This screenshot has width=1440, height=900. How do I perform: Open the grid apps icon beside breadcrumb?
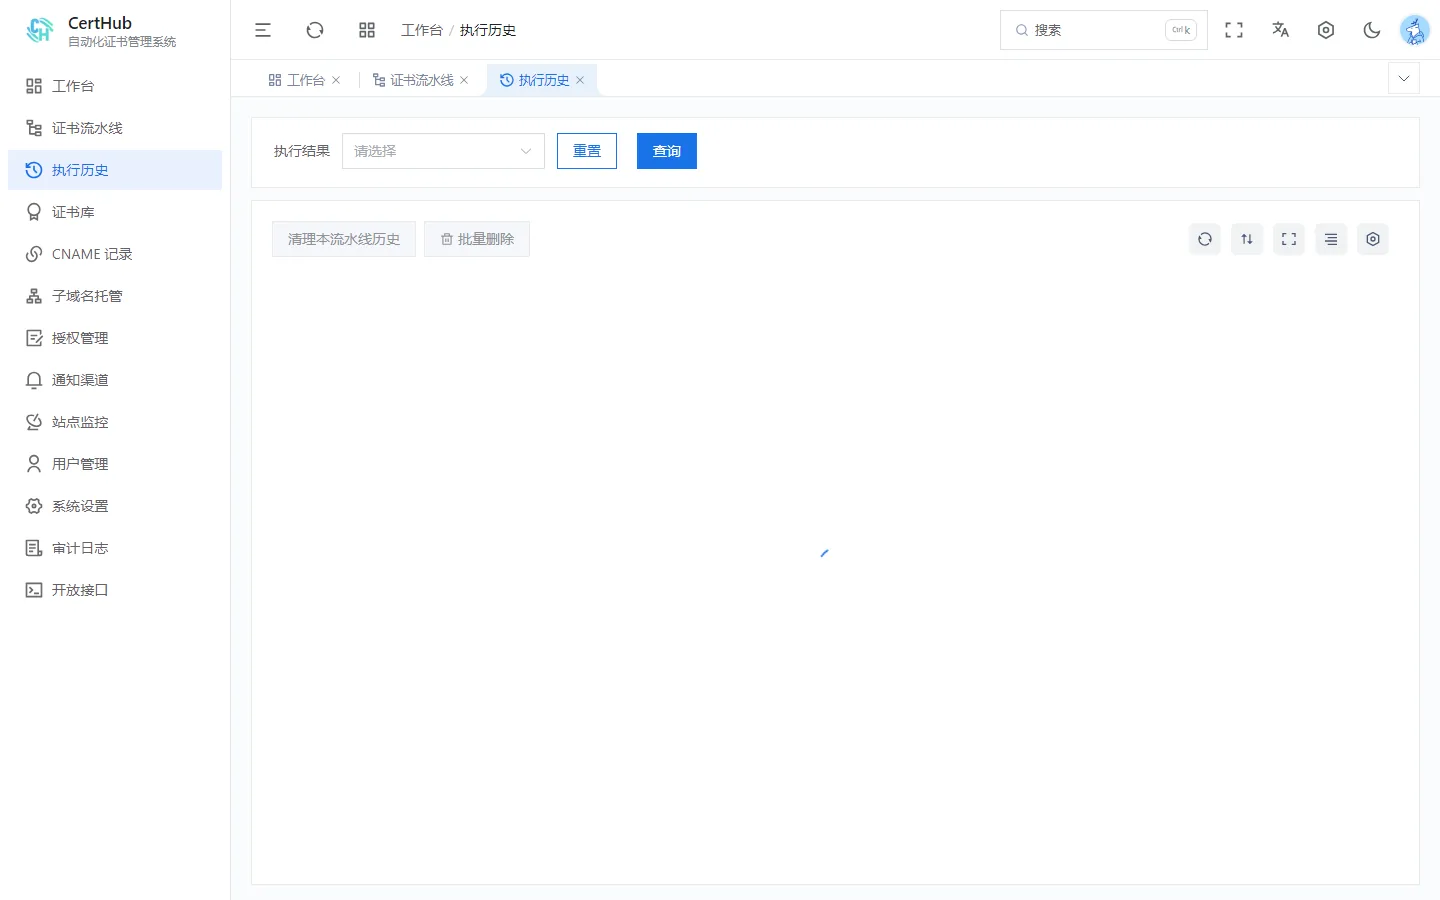tap(367, 30)
